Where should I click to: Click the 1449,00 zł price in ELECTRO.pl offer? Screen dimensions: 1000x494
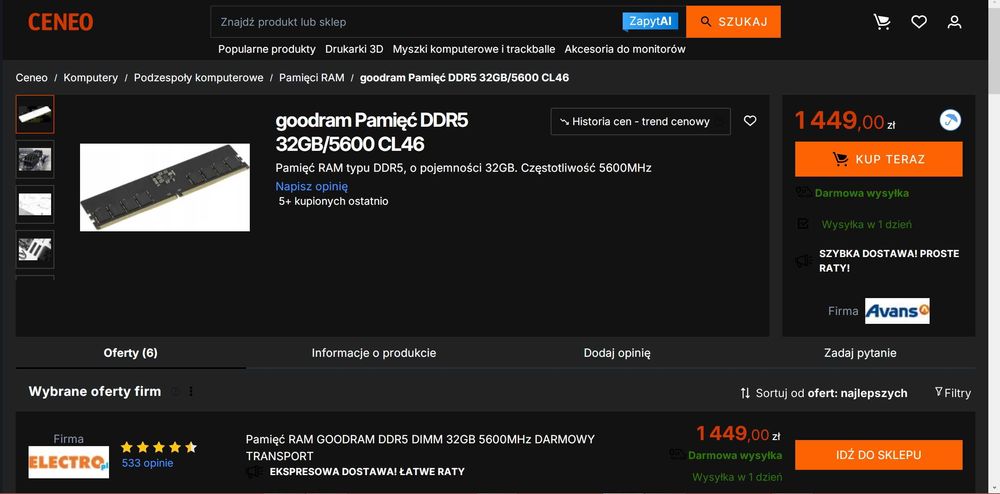point(738,434)
